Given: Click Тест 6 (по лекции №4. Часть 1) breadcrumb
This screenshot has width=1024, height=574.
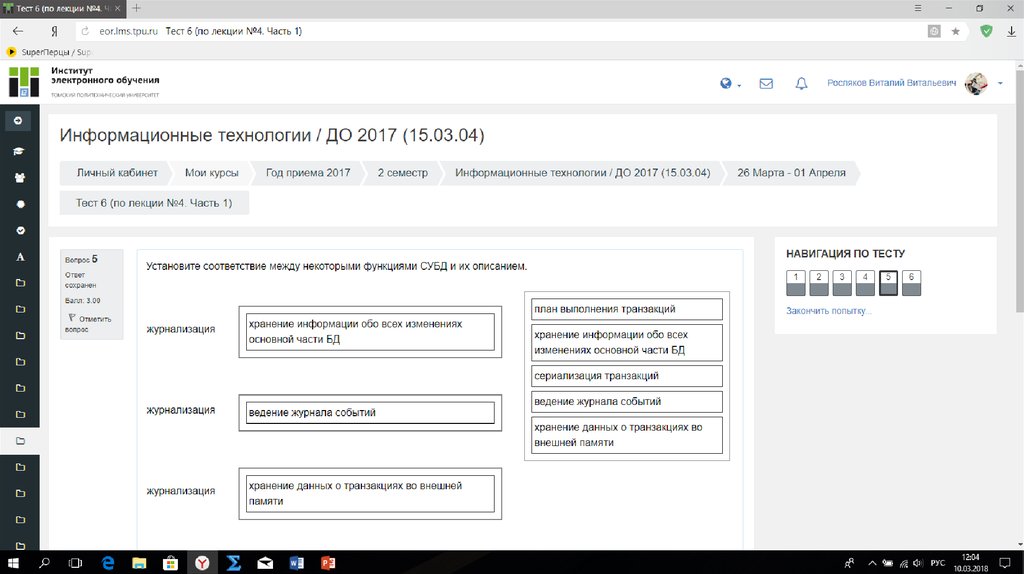Looking at the screenshot, I should (x=154, y=202).
